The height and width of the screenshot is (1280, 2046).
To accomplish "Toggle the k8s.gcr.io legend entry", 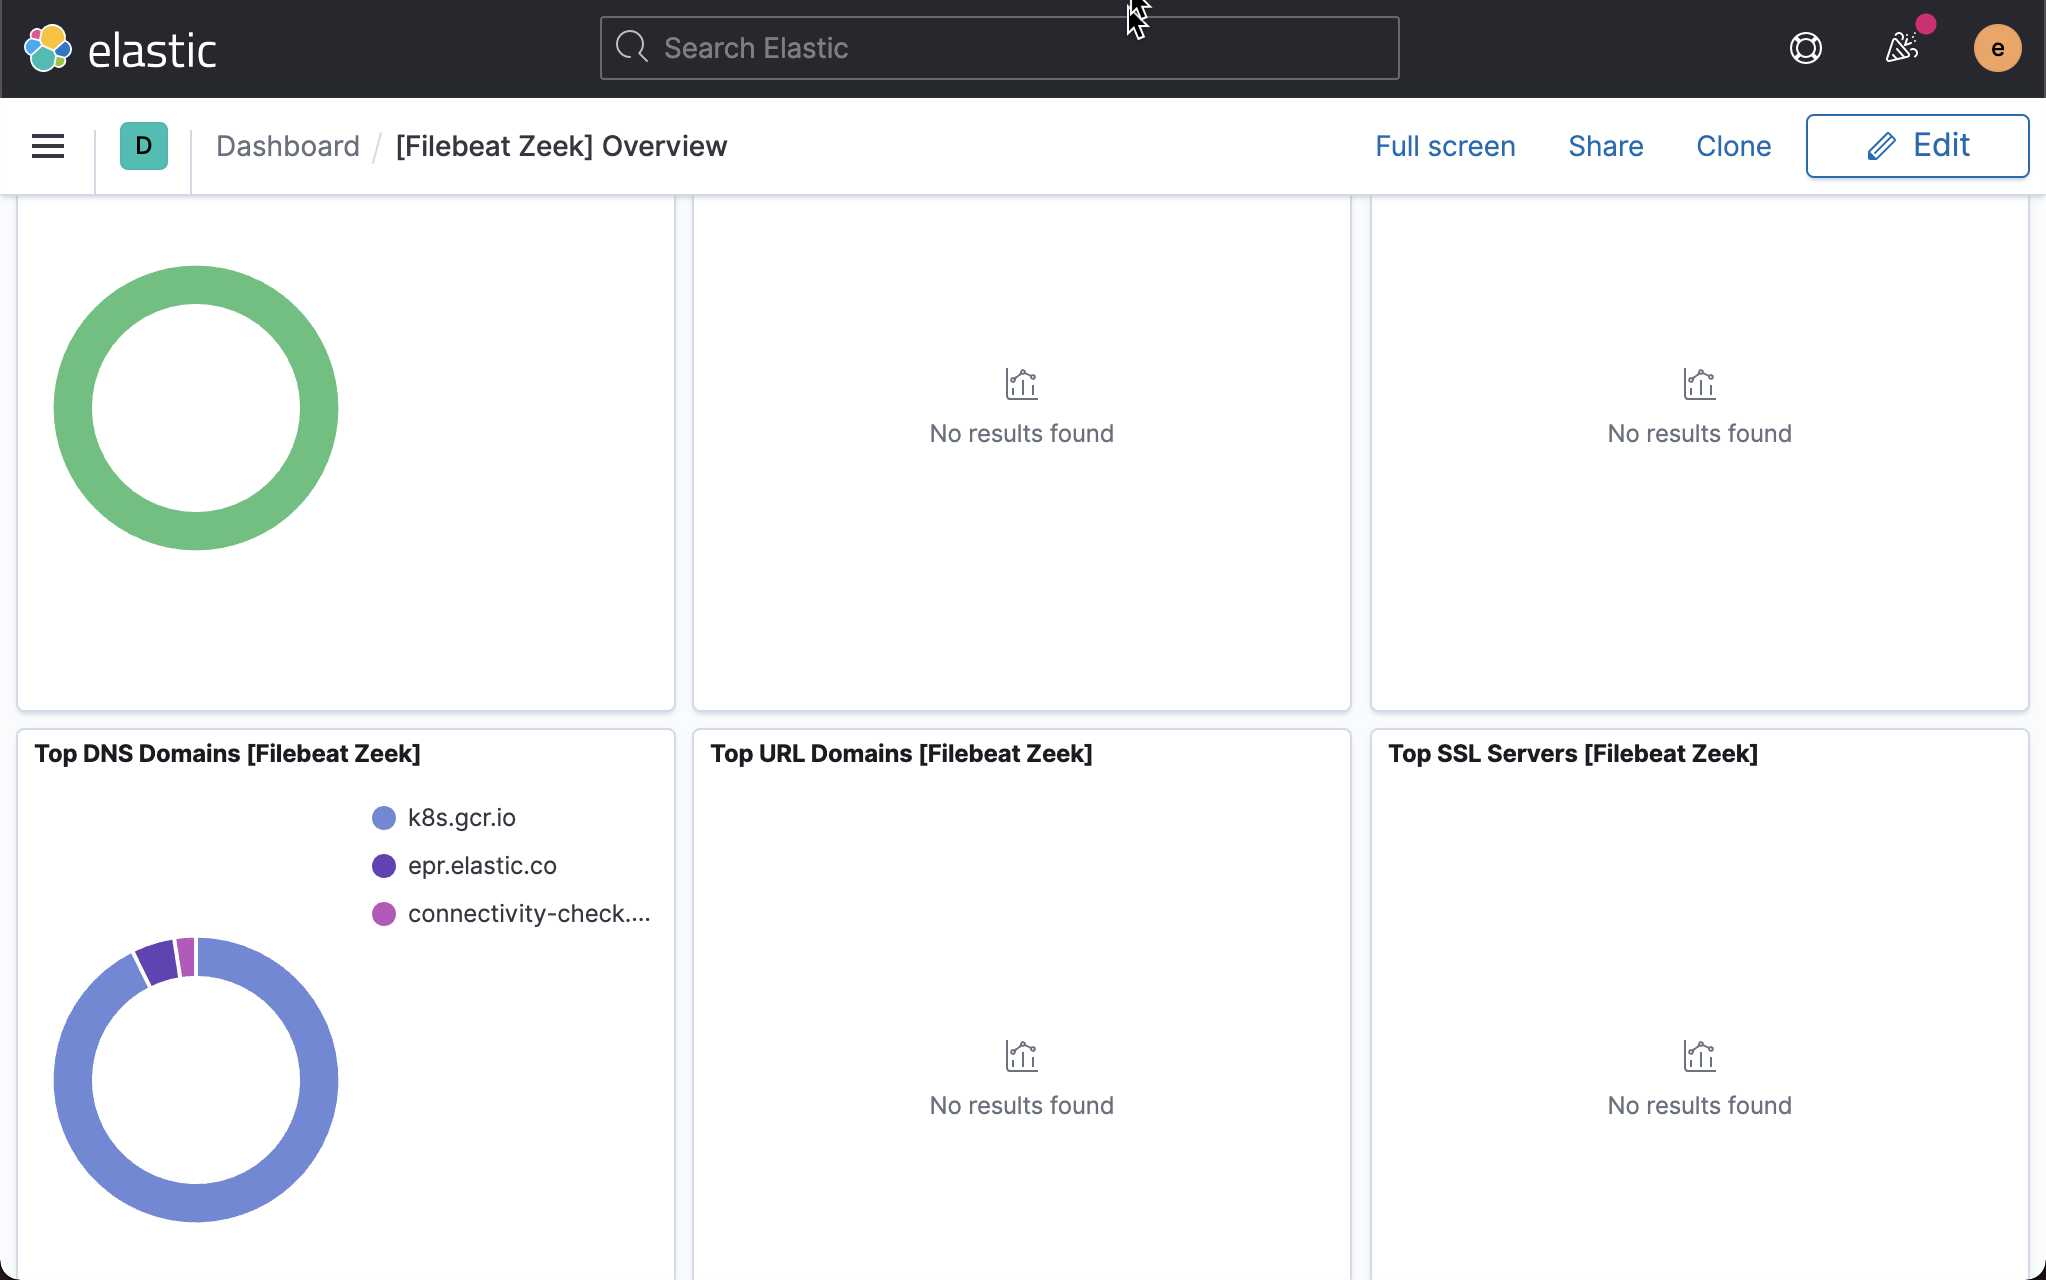I will (x=461, y=817).
